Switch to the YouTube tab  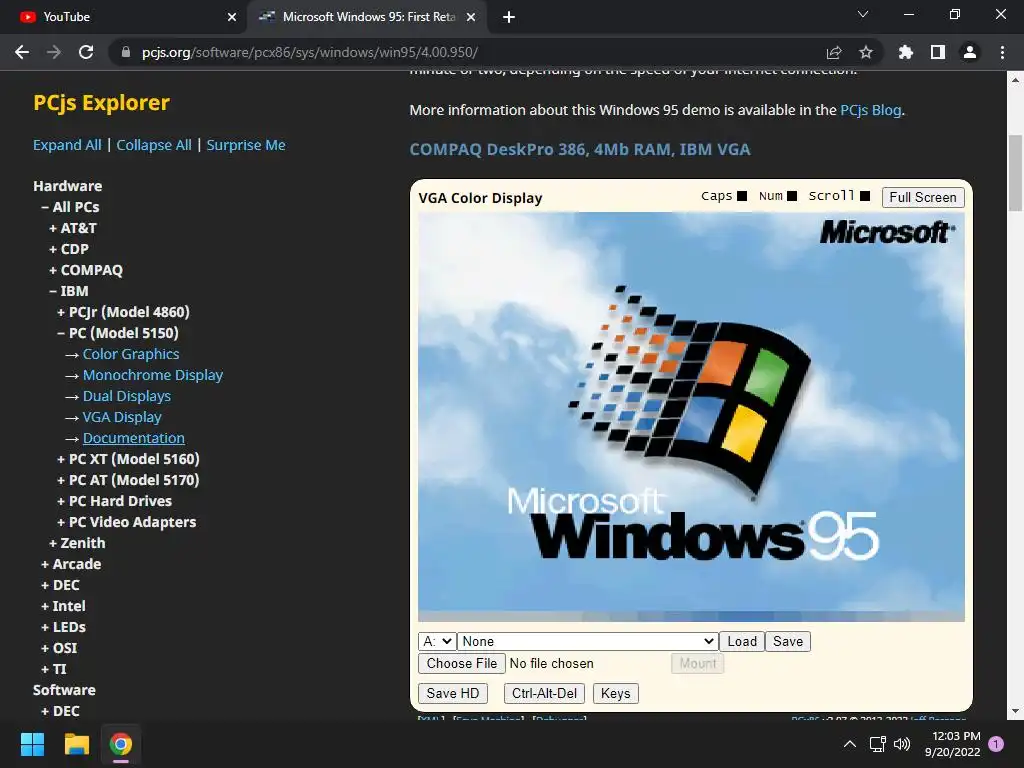(x=123, y=17)
